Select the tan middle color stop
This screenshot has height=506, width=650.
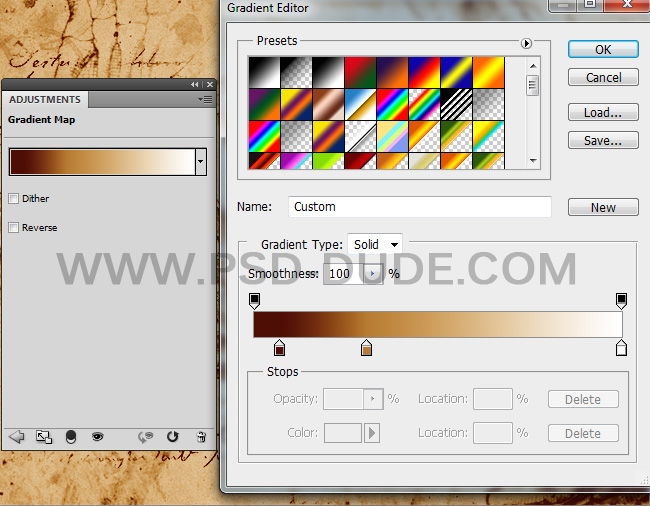click(x=366, y=348)
